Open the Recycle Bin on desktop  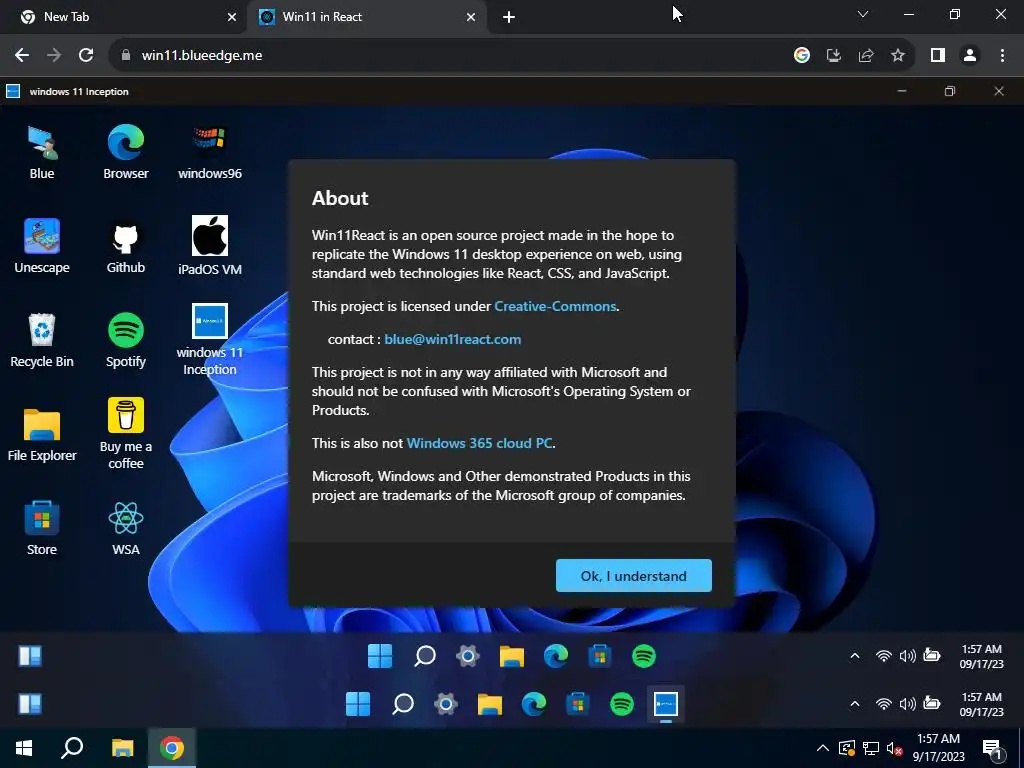(42, 340)
